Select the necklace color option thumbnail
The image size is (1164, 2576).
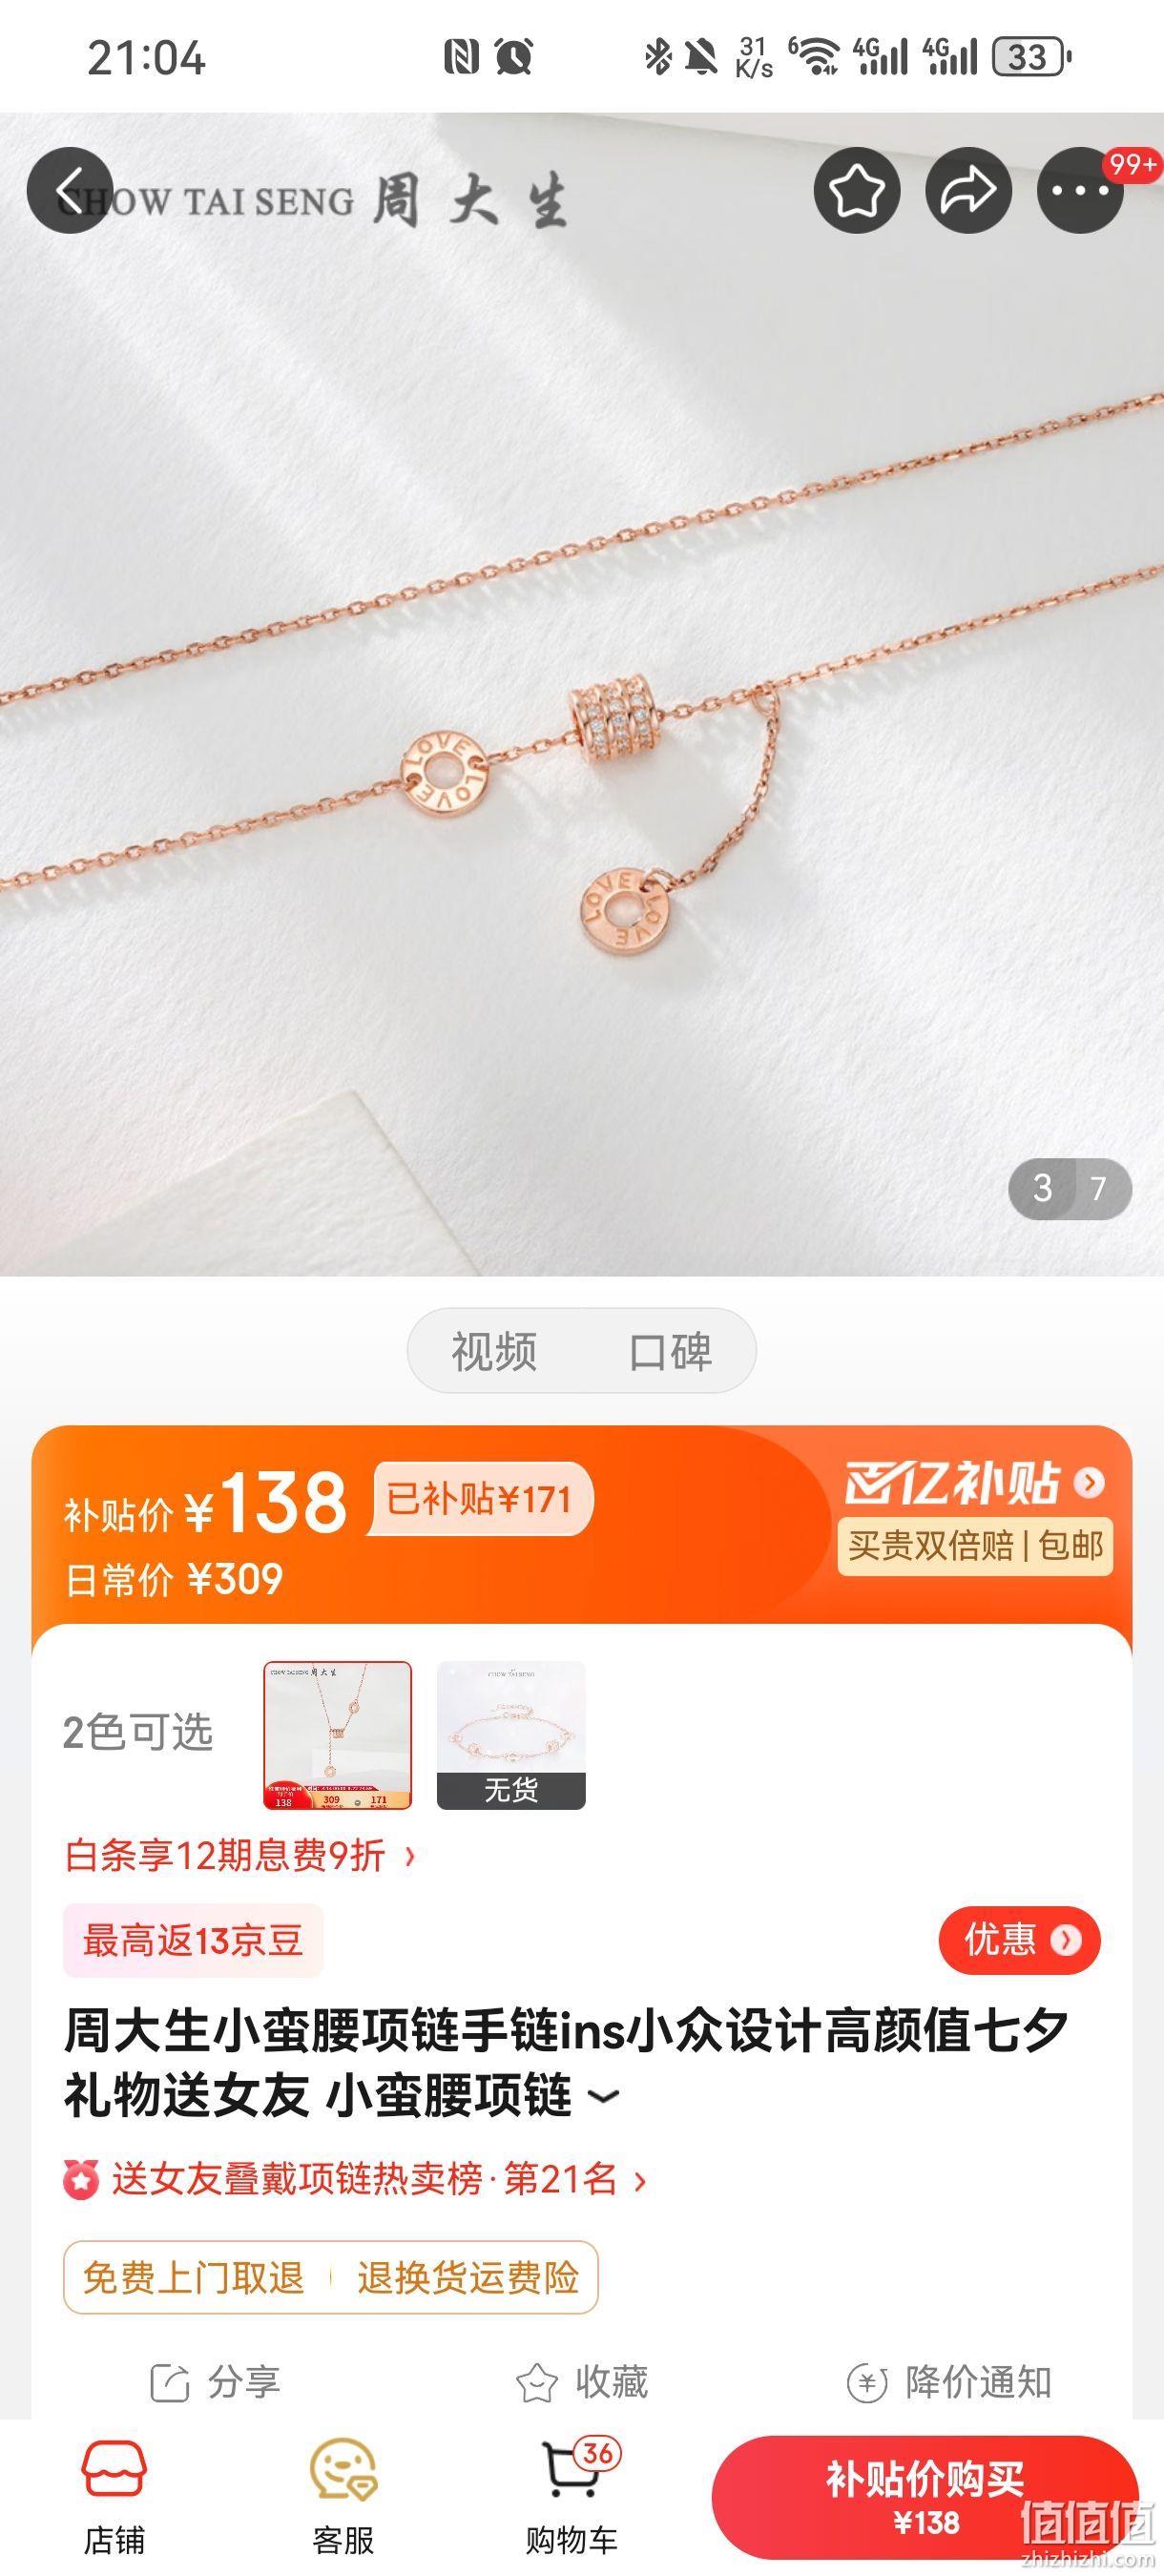point(338,1735)
